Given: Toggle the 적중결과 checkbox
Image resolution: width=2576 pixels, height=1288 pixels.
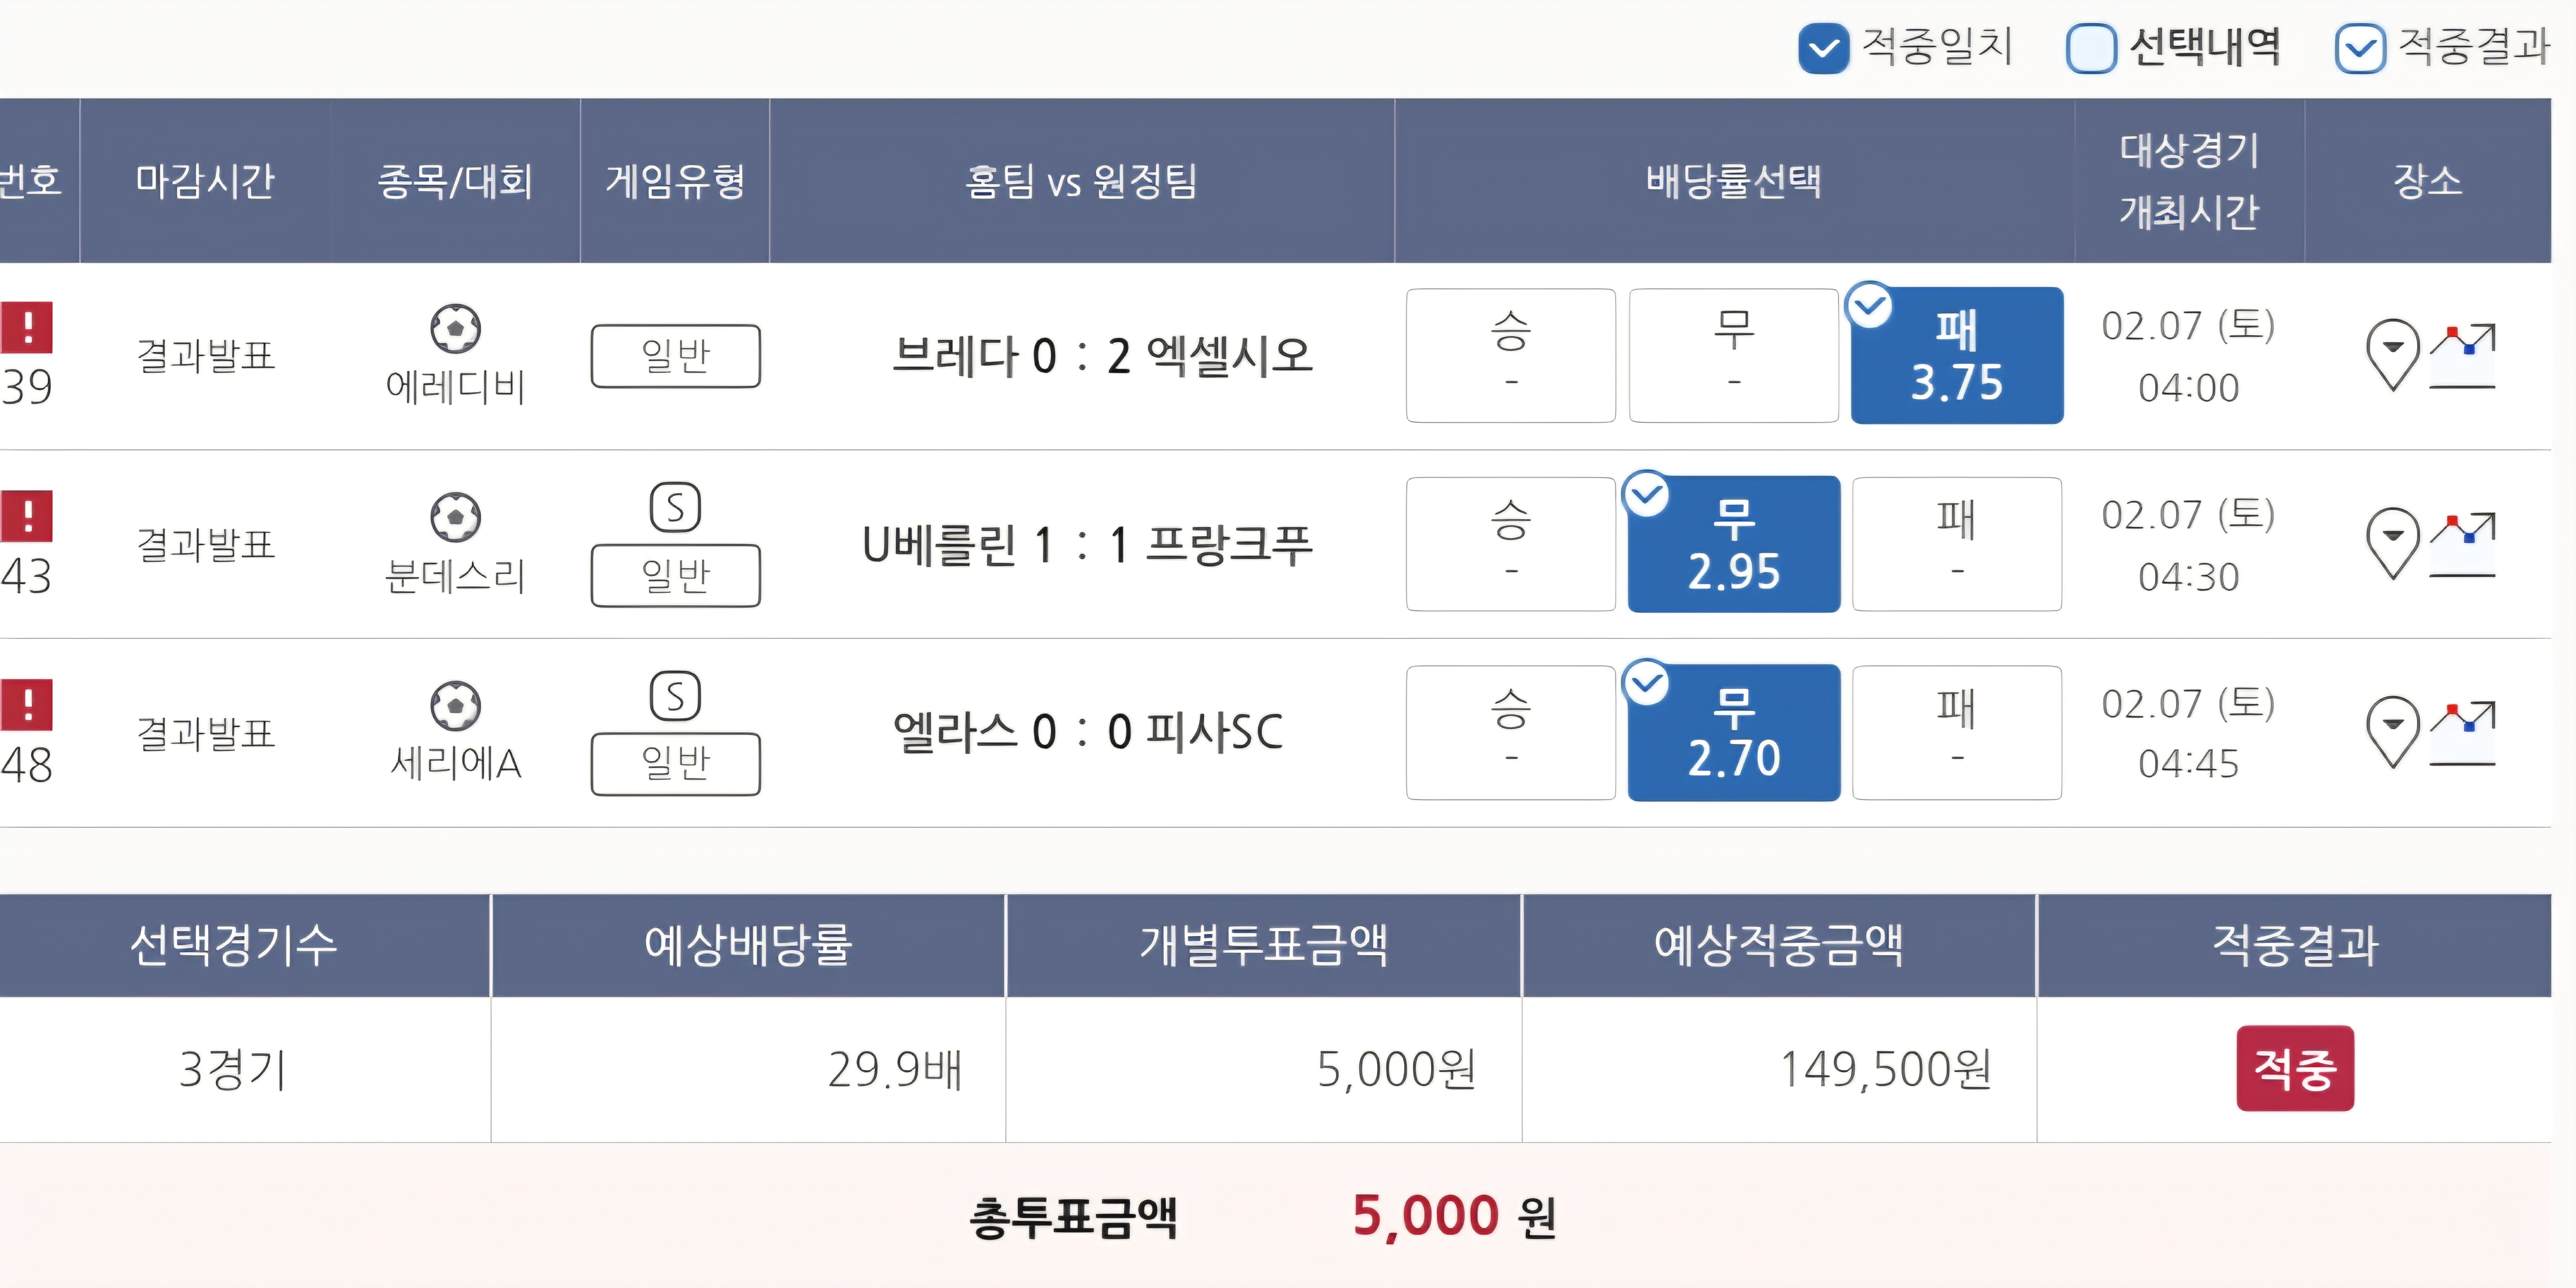Looking at the screenshot, I should pyautogui.click(x=2360, y=48).
